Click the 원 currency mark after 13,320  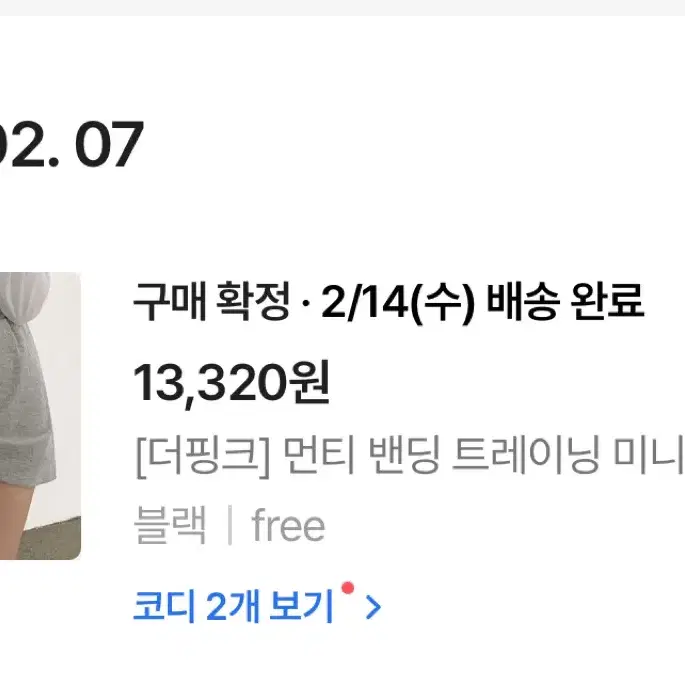[x=310, y=382]
